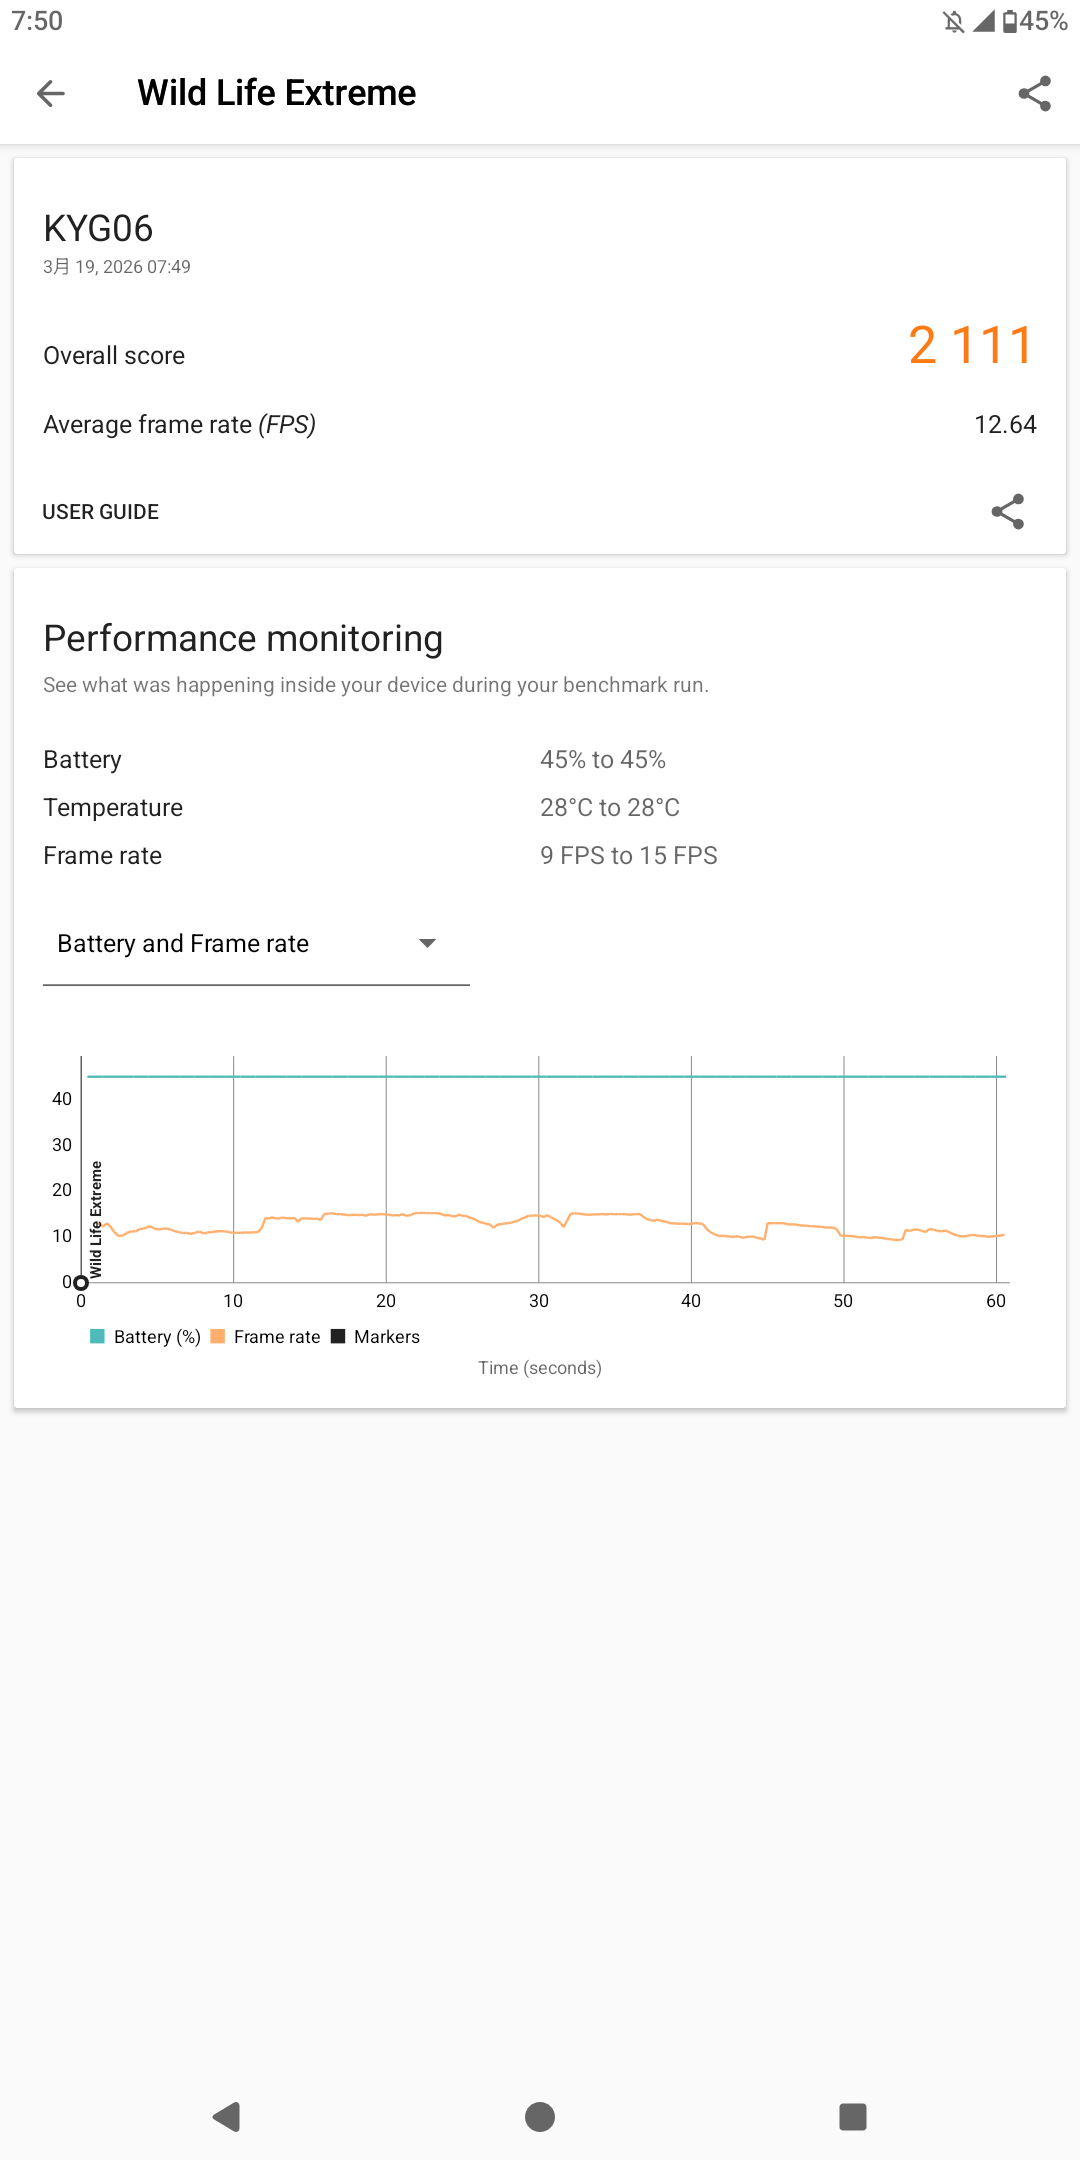Share the KYG06 result card
1080x2160 pixels.
click(x=1007, y=511)
